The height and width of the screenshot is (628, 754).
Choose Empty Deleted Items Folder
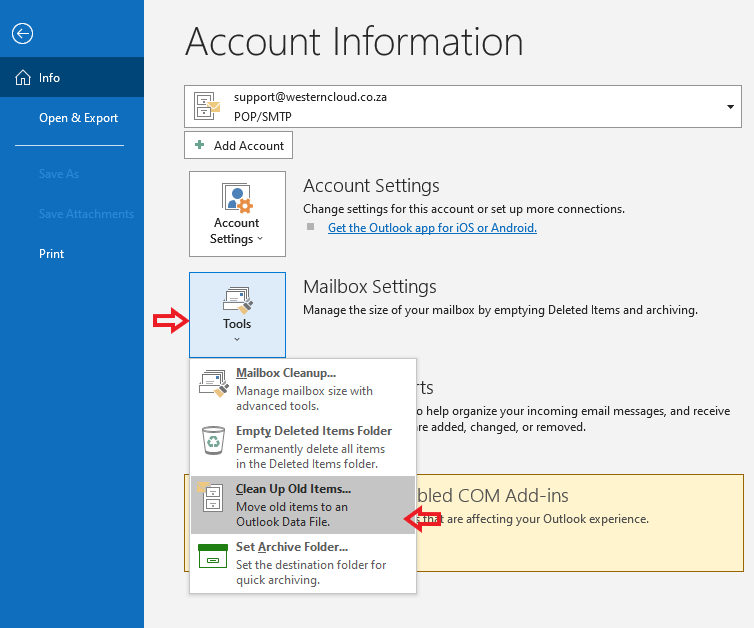click(303, 447)
